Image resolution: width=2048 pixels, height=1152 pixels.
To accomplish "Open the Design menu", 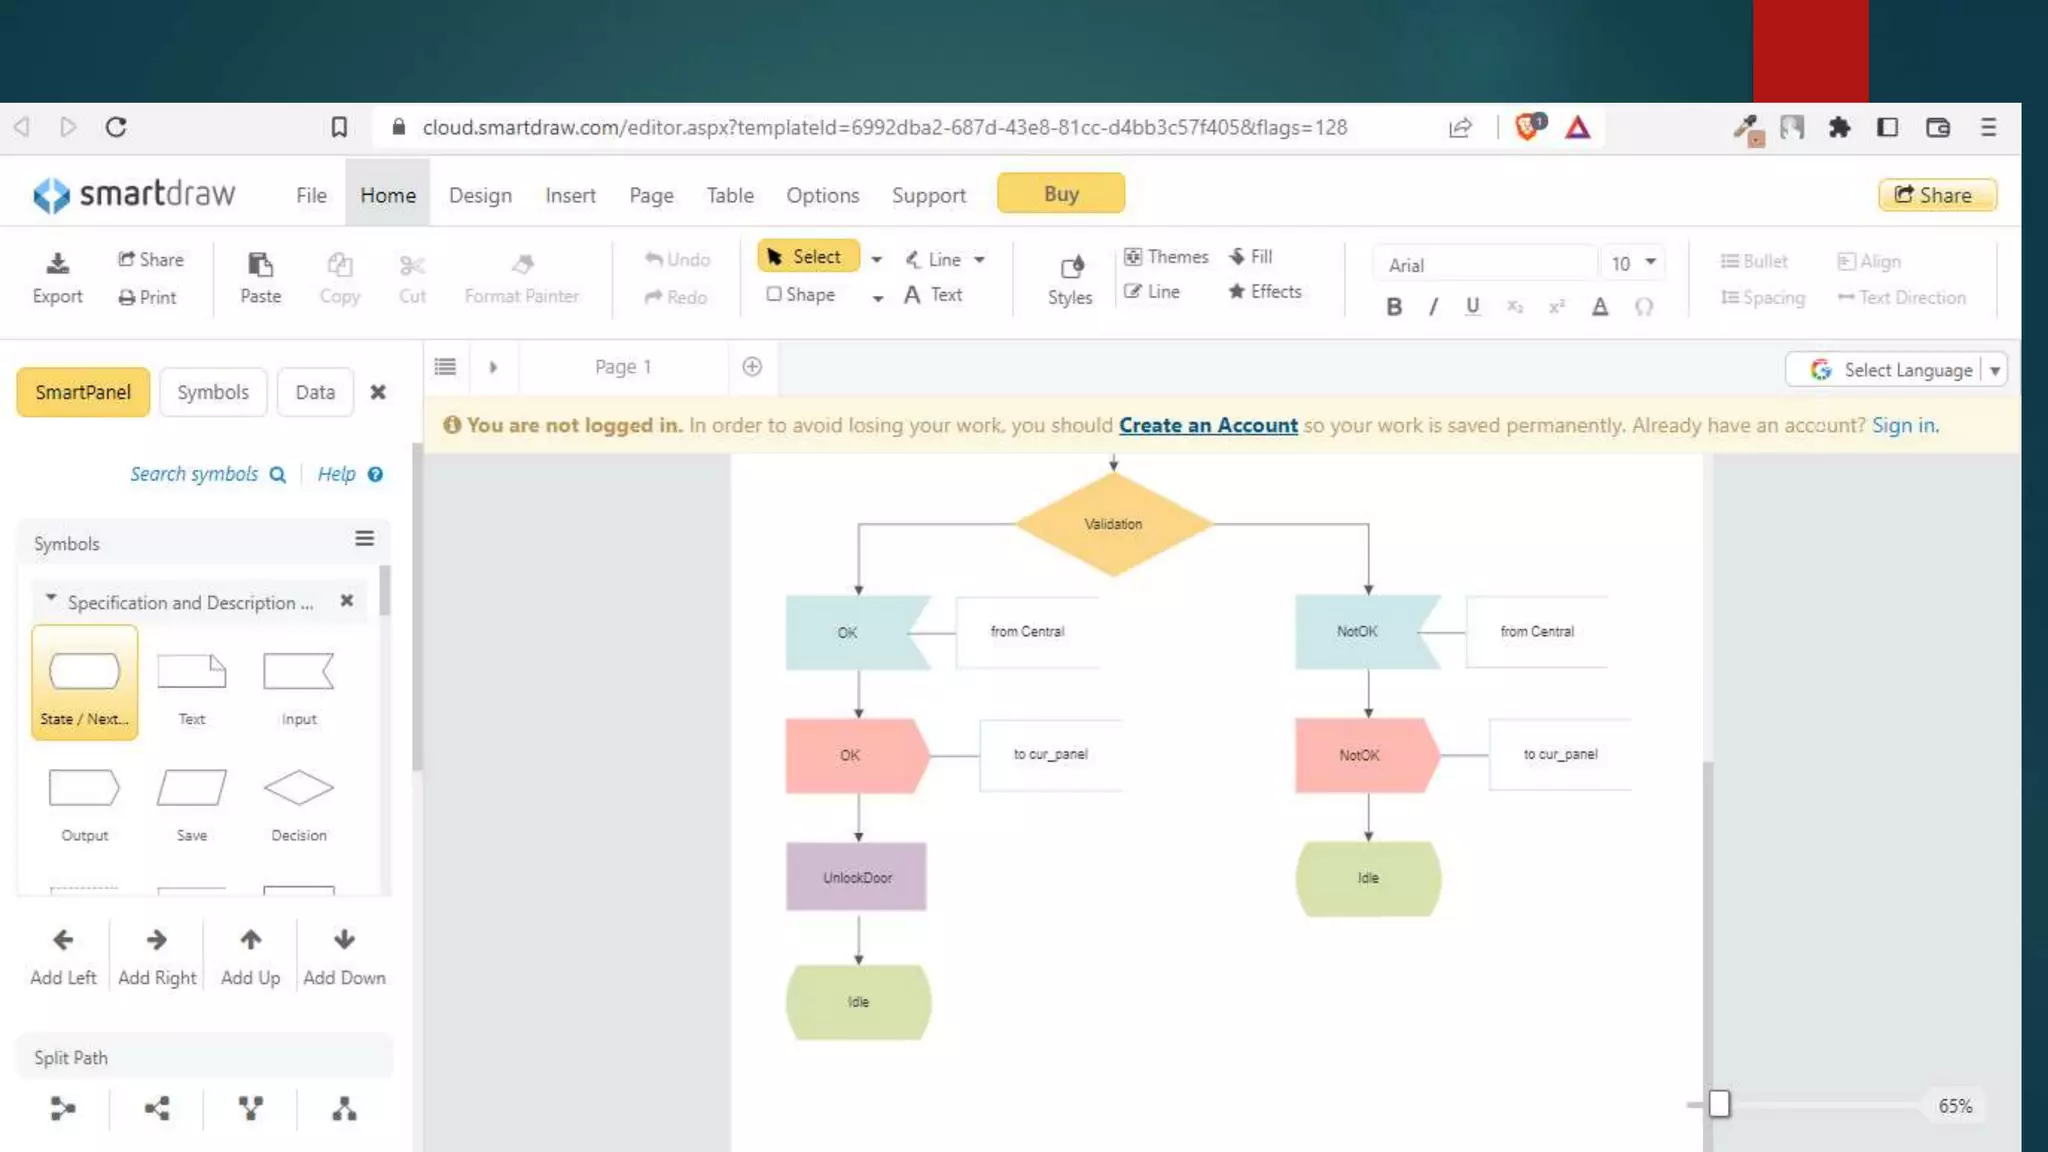I will point(480,195).
